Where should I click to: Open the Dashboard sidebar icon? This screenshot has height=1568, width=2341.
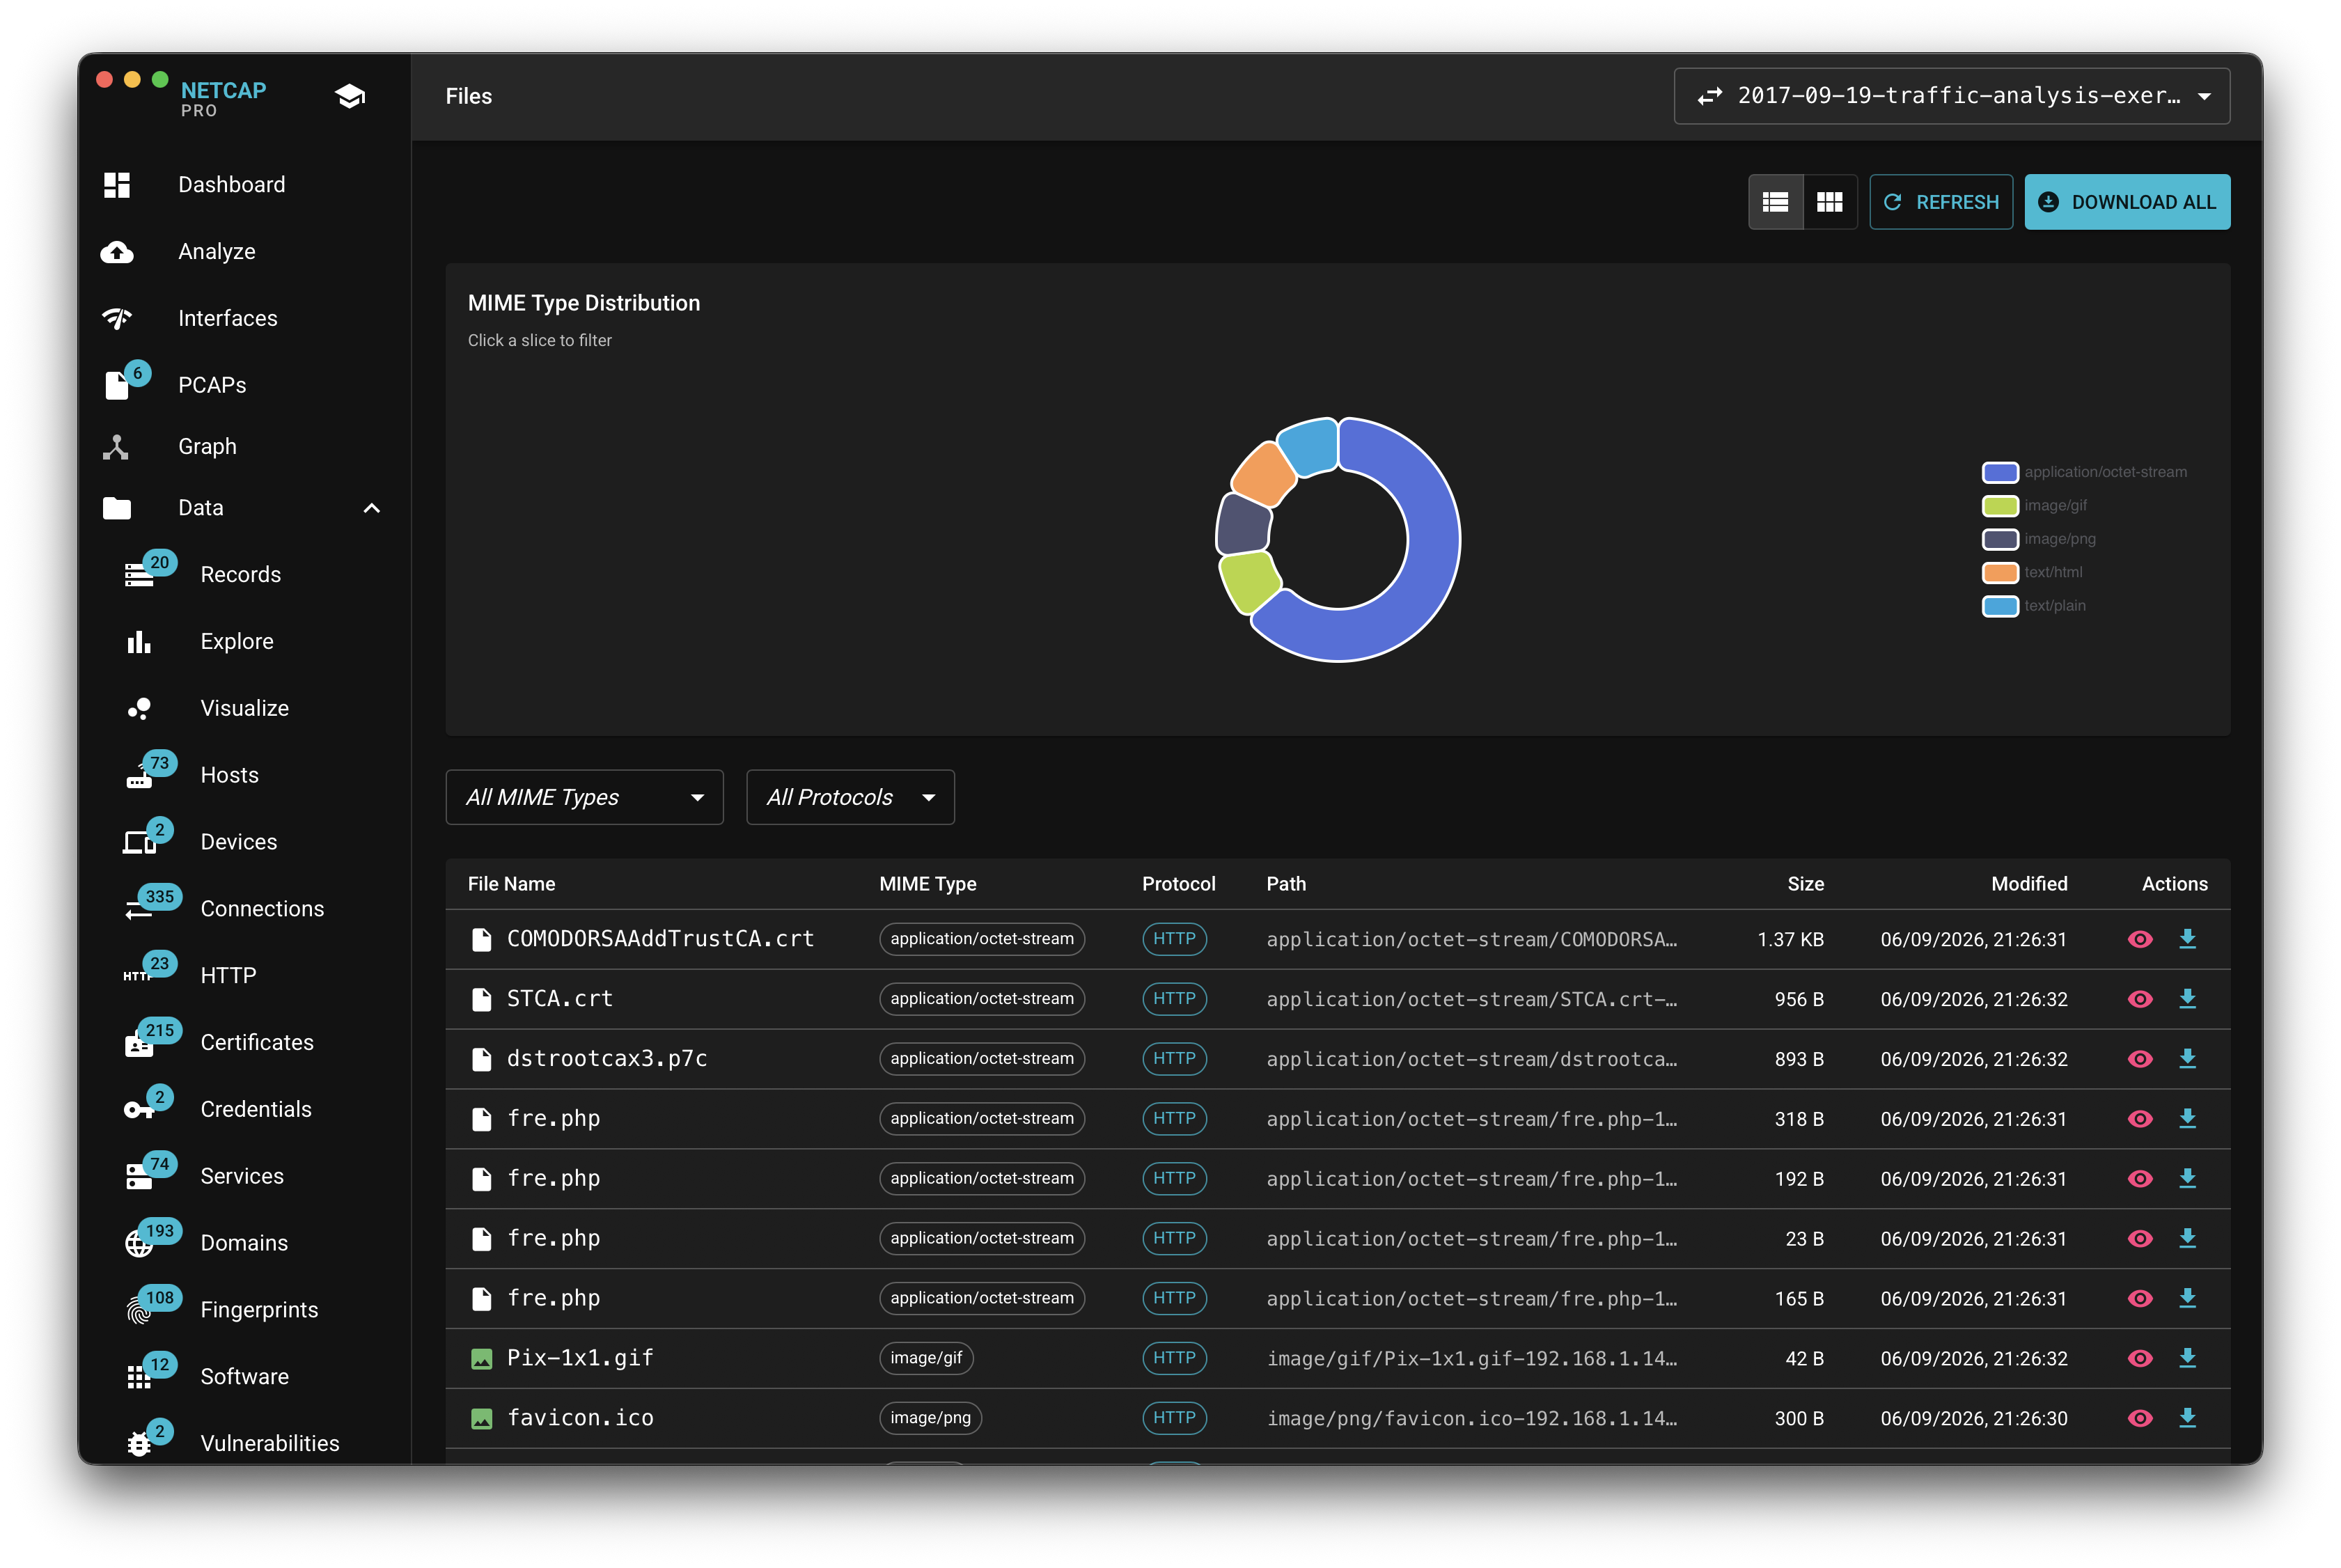click(x=117, y=185)
